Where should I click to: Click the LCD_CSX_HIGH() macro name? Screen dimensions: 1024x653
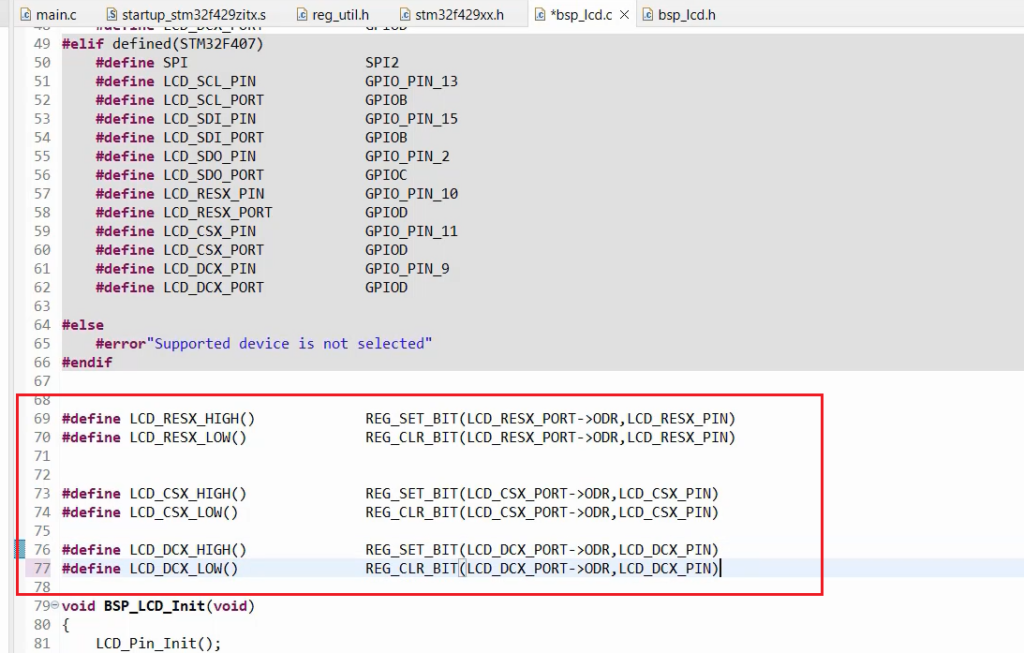(x=188, y=494)
